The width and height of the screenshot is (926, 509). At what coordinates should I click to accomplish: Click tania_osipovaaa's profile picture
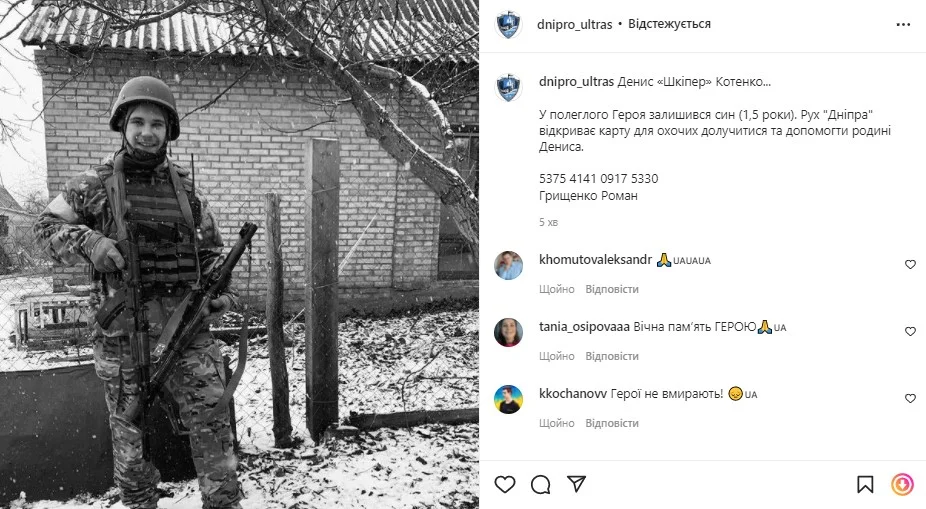pyautogui.click(x=508, y=332)
